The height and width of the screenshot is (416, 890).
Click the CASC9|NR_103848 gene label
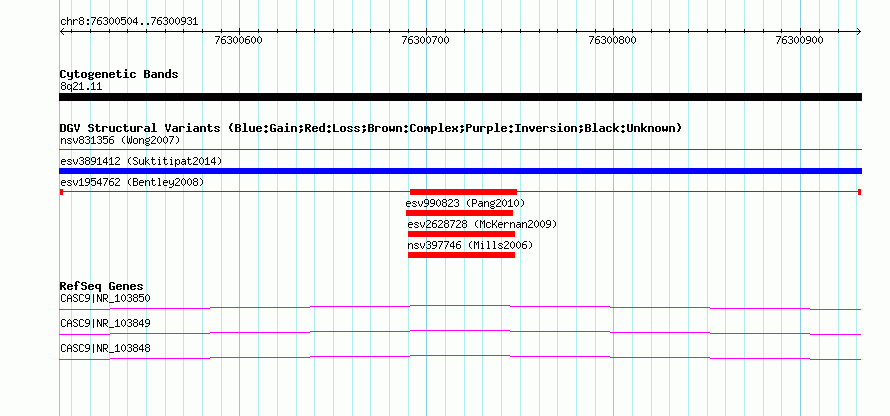pyautogui.click(x=105, y=348)
